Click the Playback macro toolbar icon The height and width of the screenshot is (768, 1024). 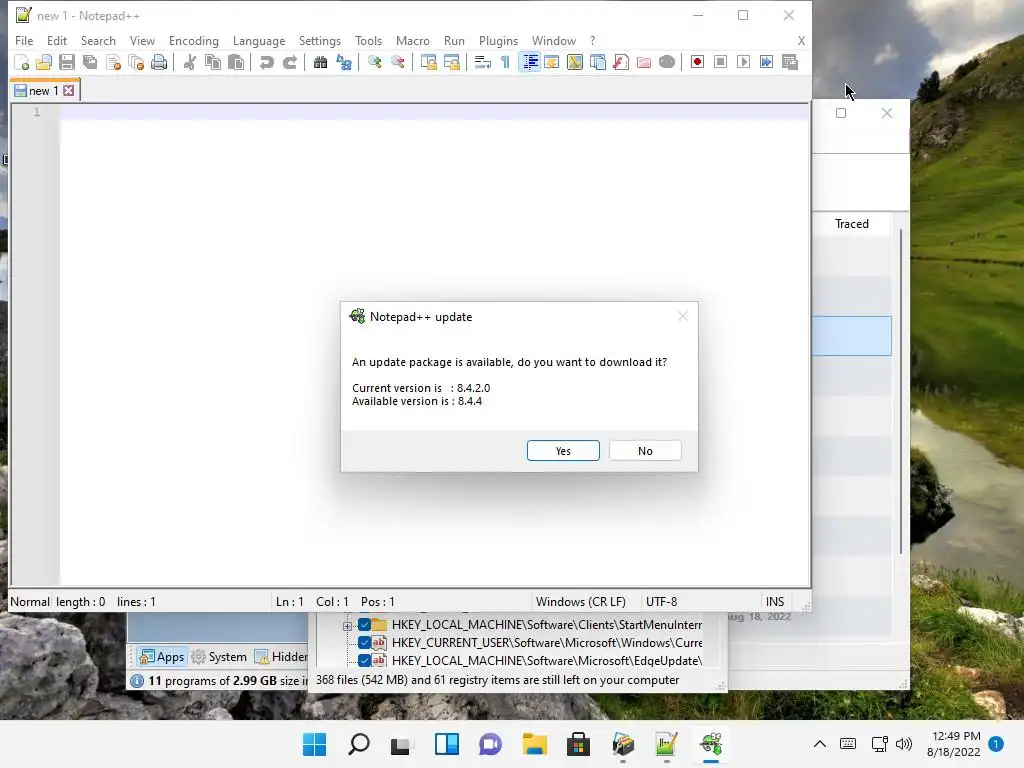pos(743,62)
